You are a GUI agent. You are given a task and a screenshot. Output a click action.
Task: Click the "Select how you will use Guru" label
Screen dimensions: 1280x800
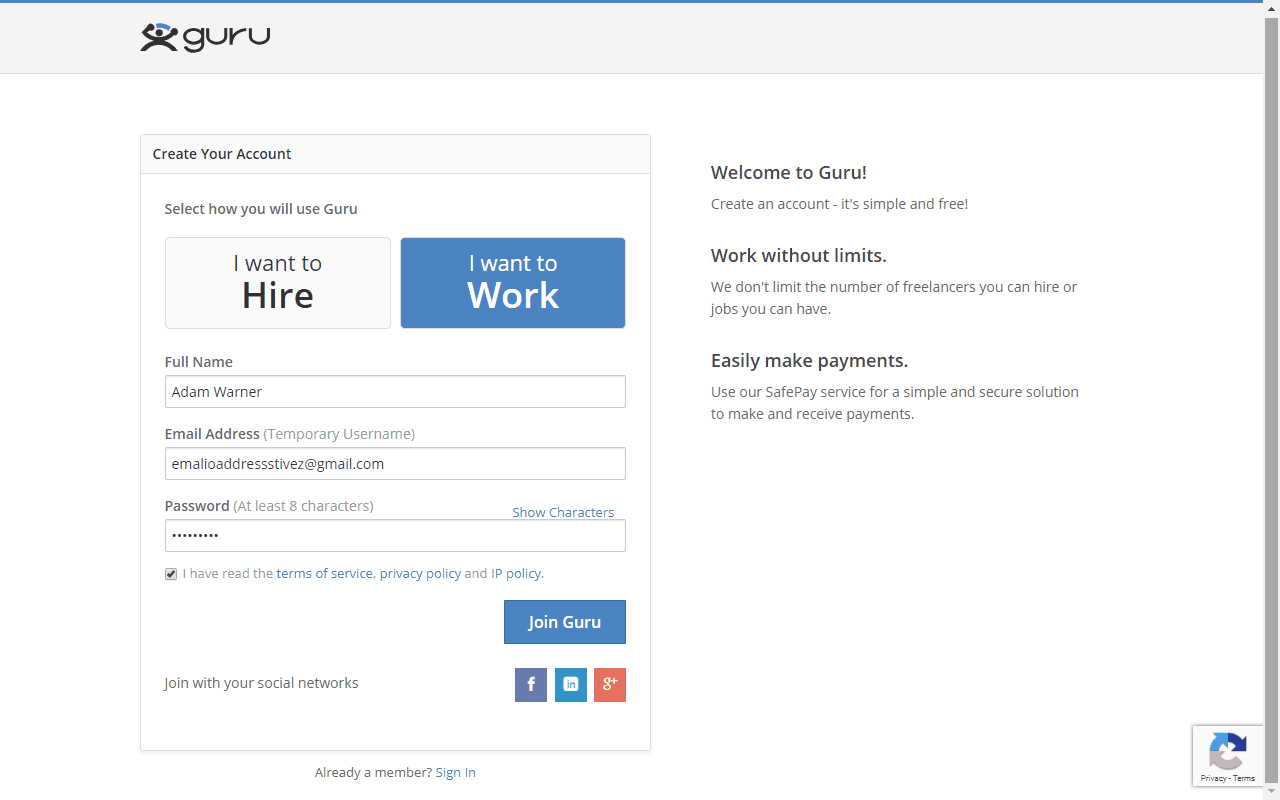[x=261, y=209]
